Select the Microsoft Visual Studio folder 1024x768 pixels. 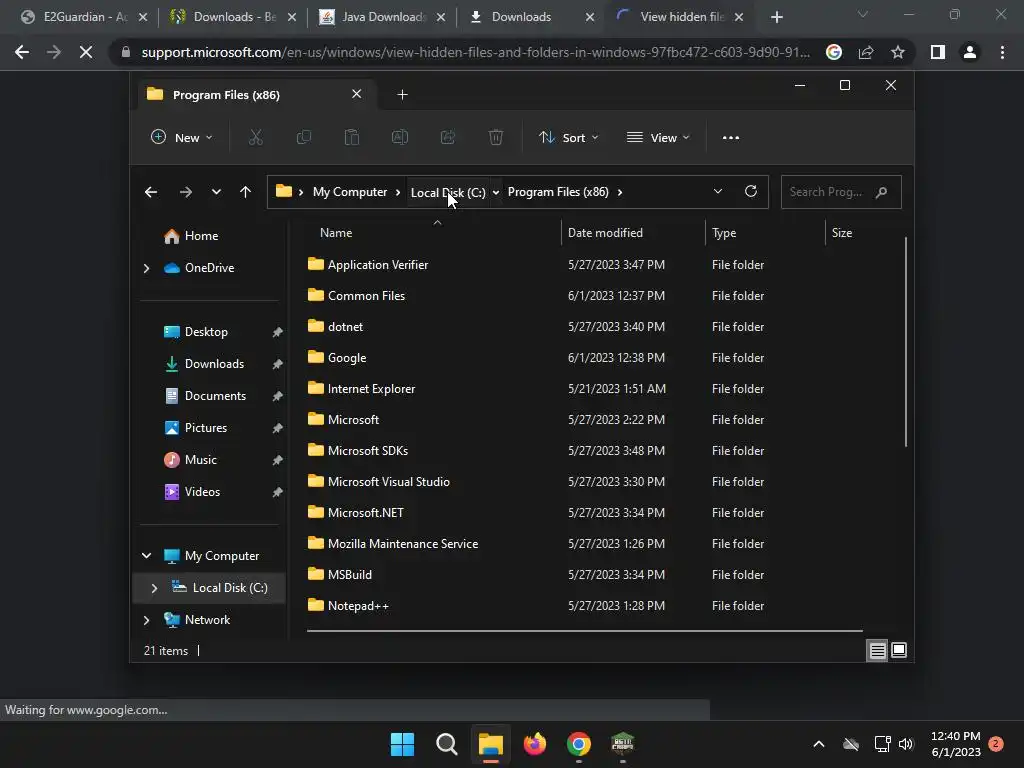pyautogui.click(x=389, y=482)
